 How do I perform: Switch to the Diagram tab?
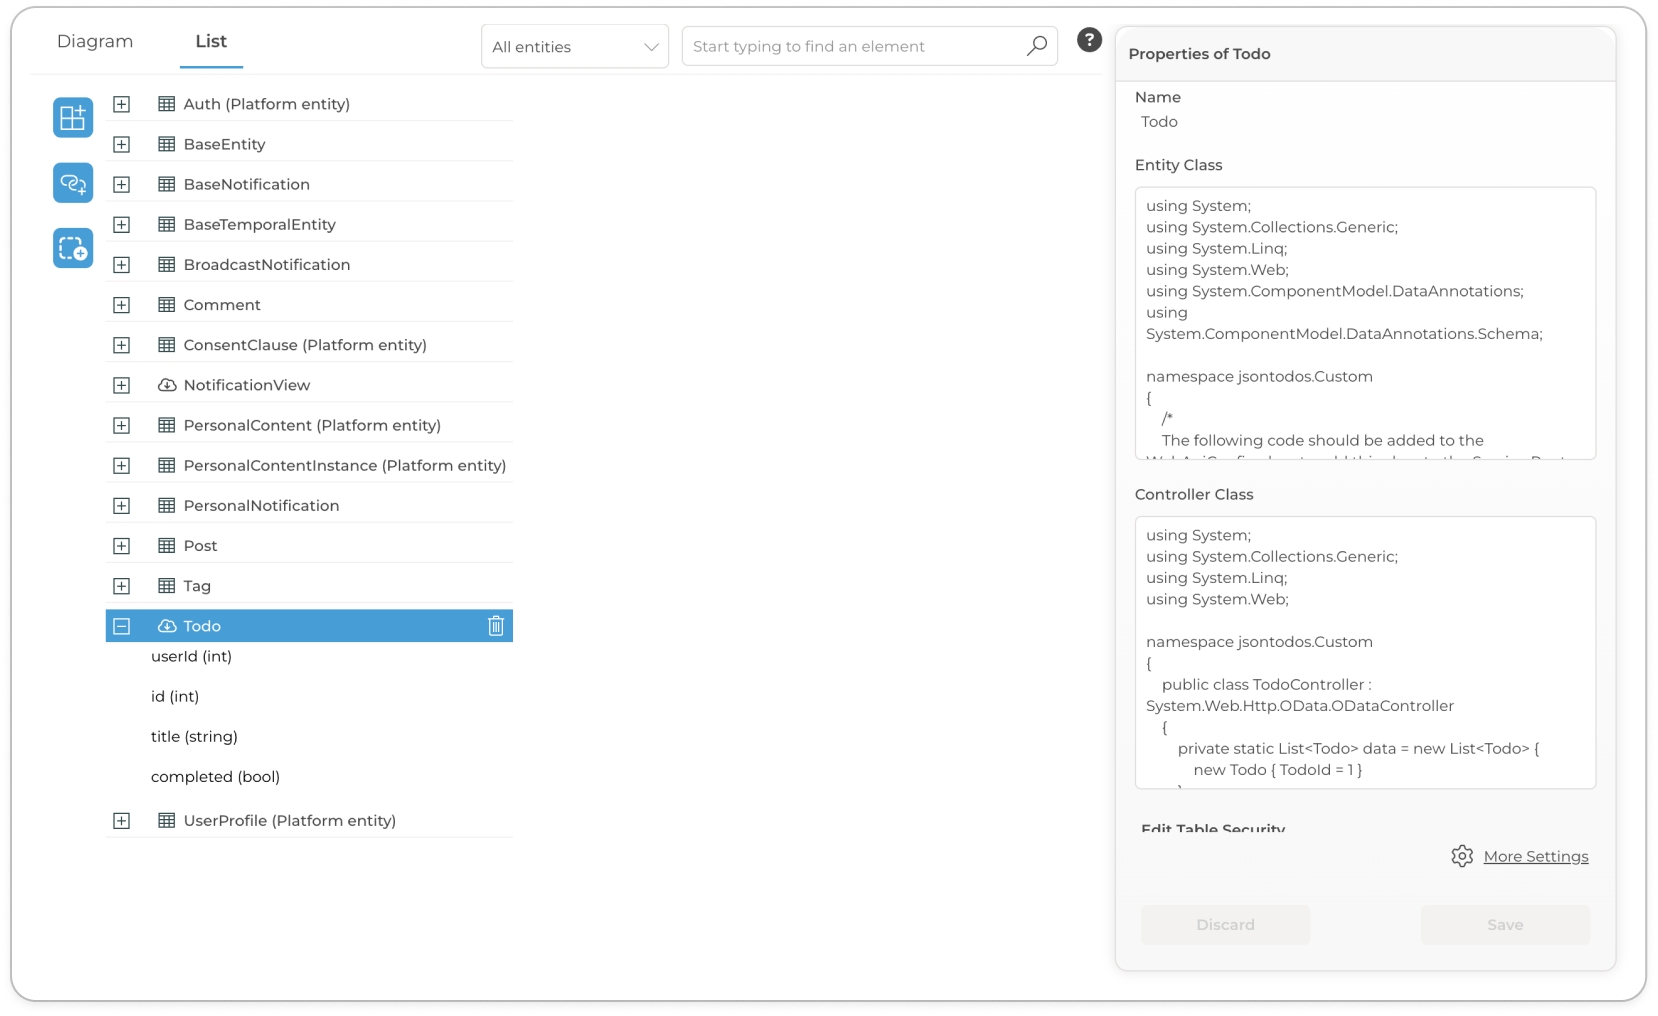tap(95, 41)
